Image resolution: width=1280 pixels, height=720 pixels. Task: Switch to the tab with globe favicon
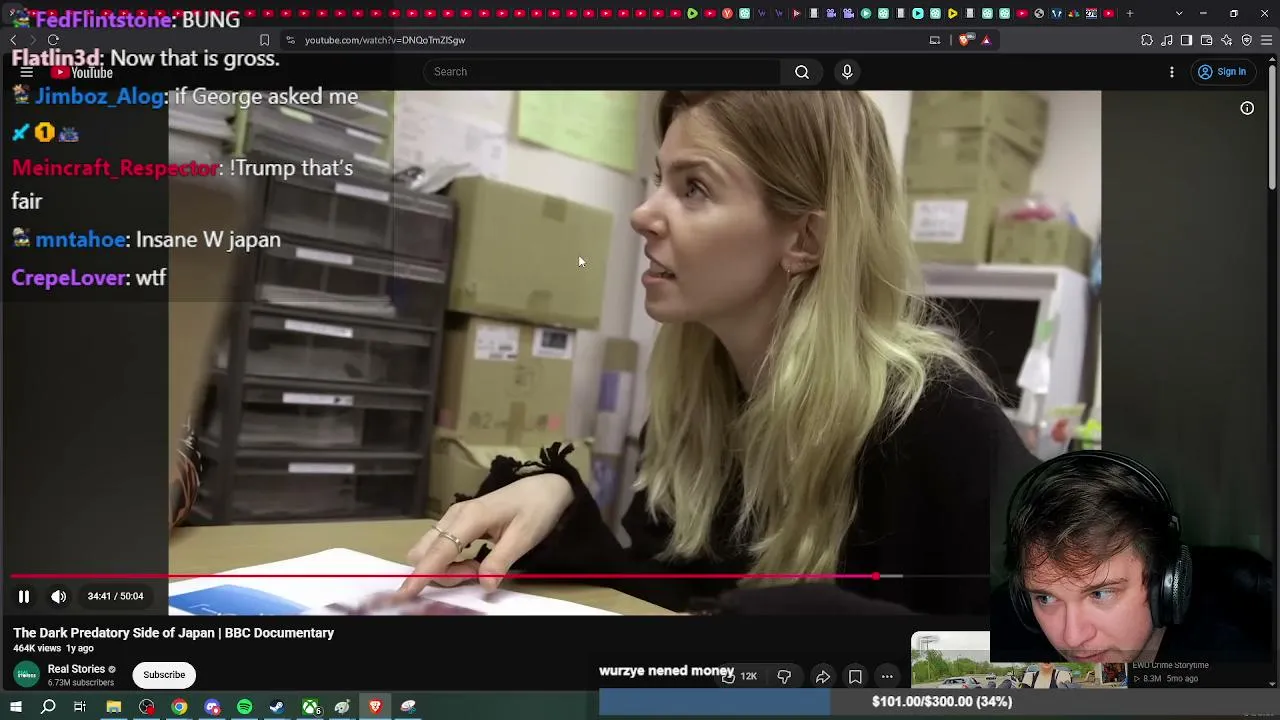click(x=1039, y=14)
